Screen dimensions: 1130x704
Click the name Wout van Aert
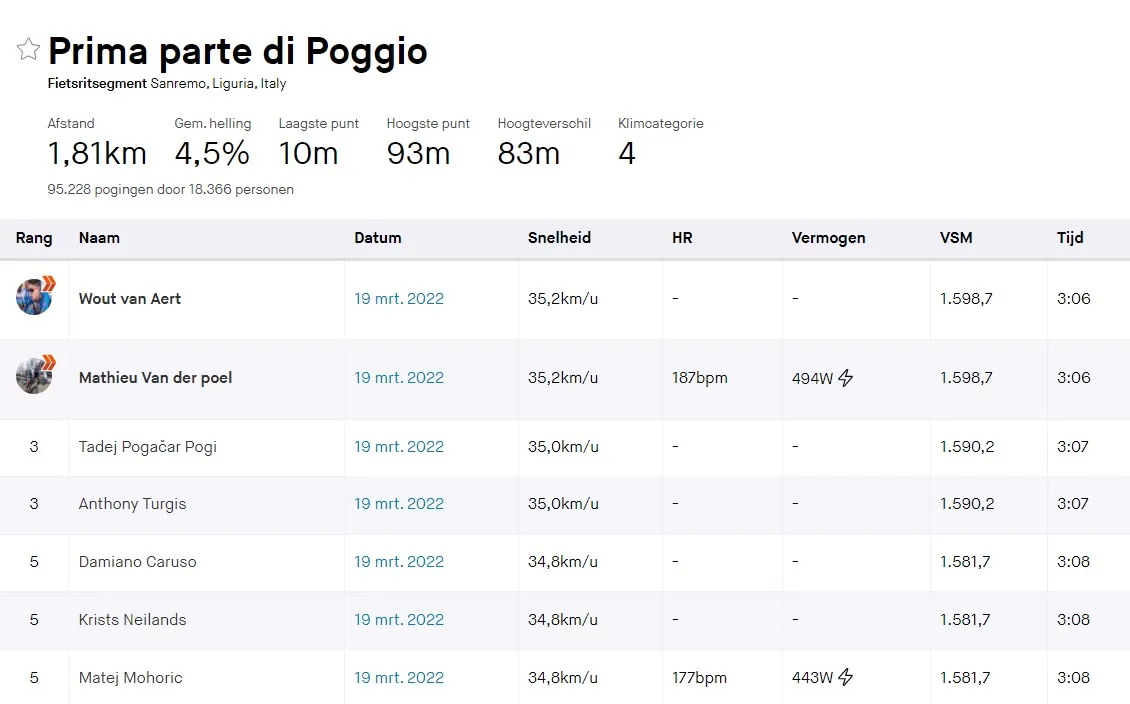pyautogui.click(x=130, y=298)
